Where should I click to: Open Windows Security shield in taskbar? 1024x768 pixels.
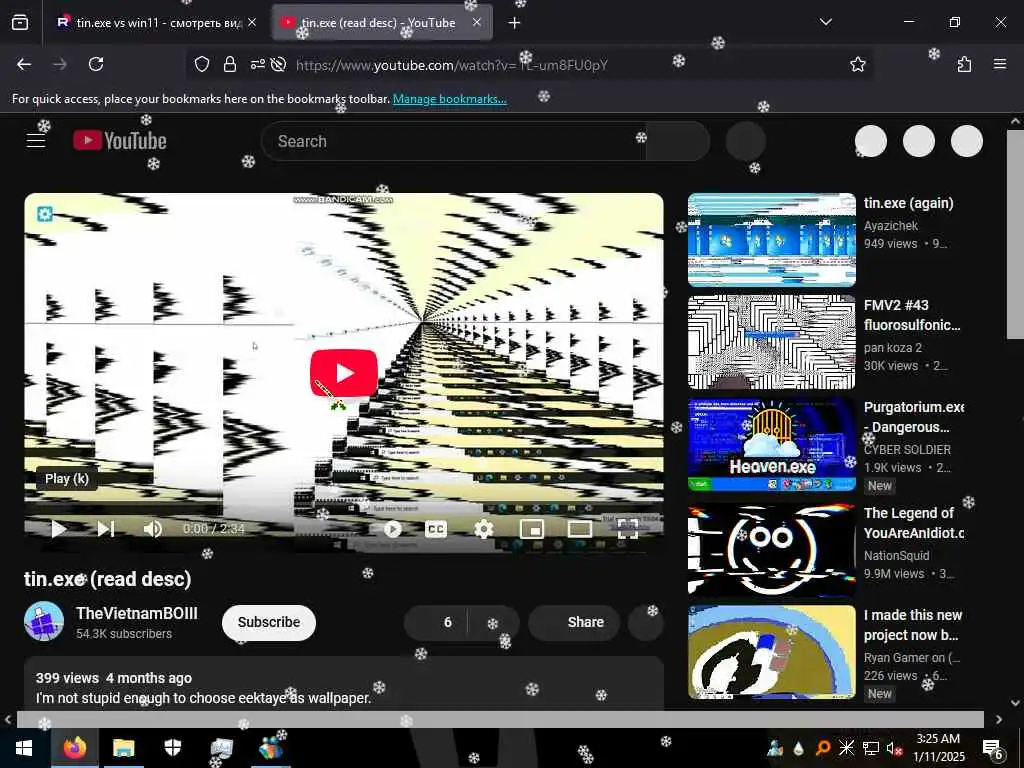point(172,748)
